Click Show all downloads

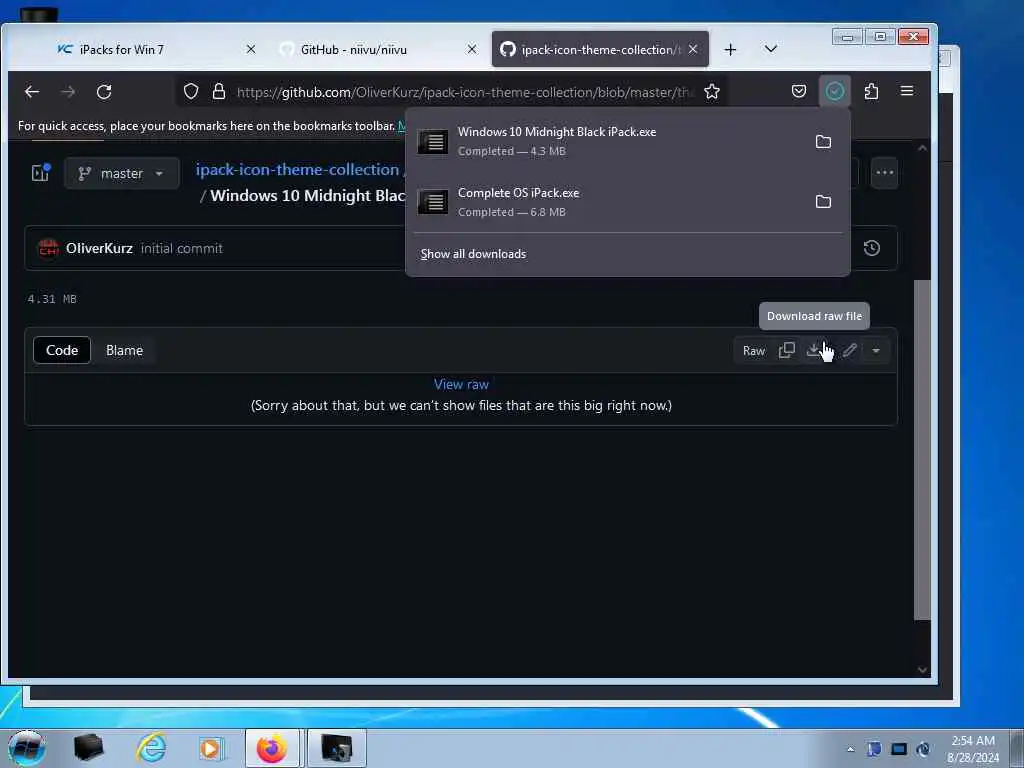pos(473,254)
